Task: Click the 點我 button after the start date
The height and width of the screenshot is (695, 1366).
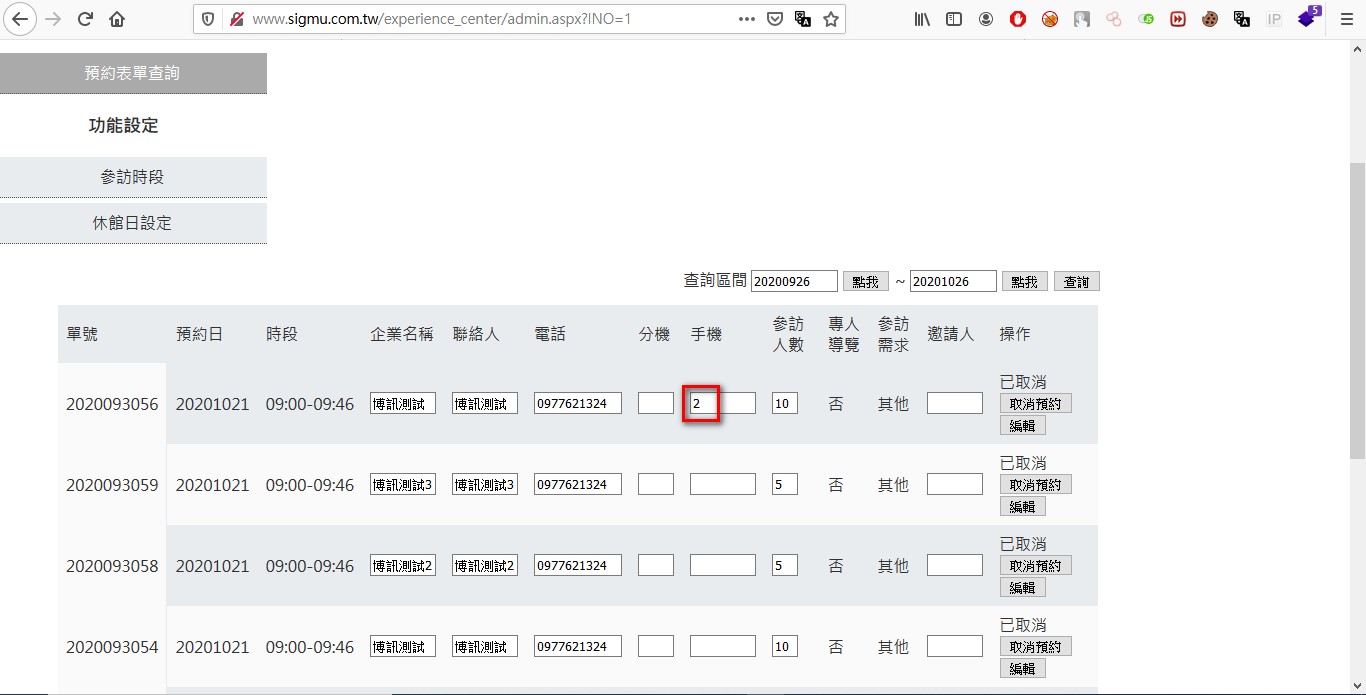Action: click(866, 282)
